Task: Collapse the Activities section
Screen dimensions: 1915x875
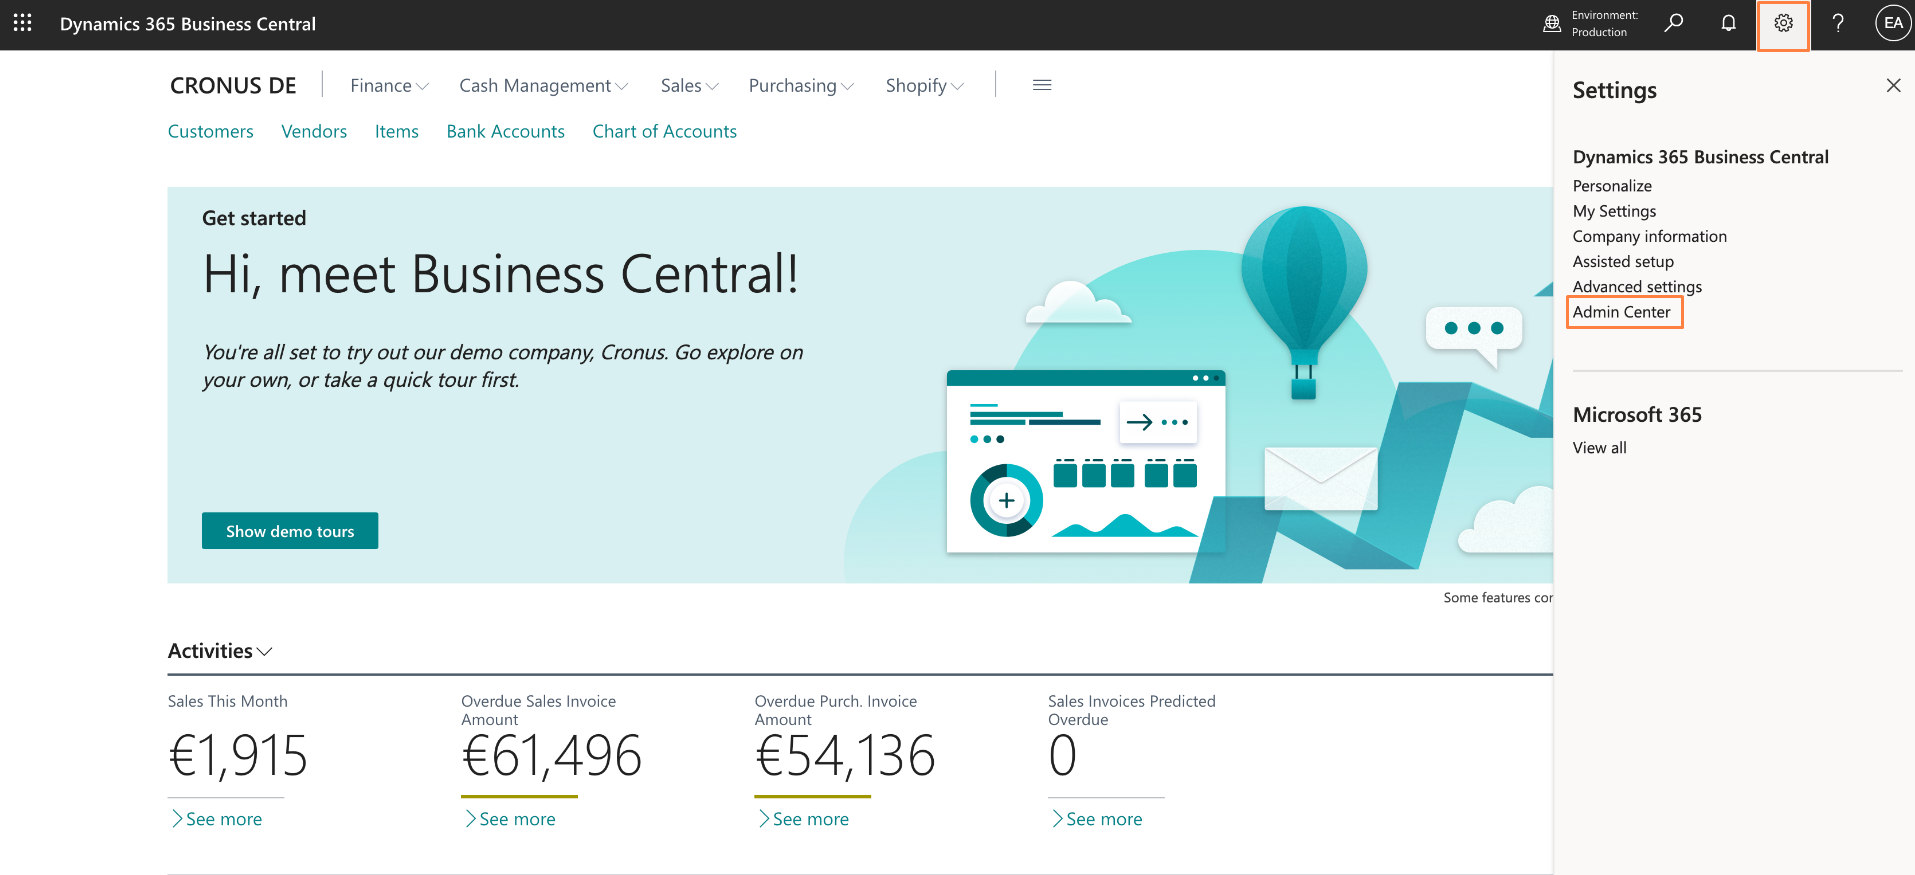Action: tap(220, 651)
